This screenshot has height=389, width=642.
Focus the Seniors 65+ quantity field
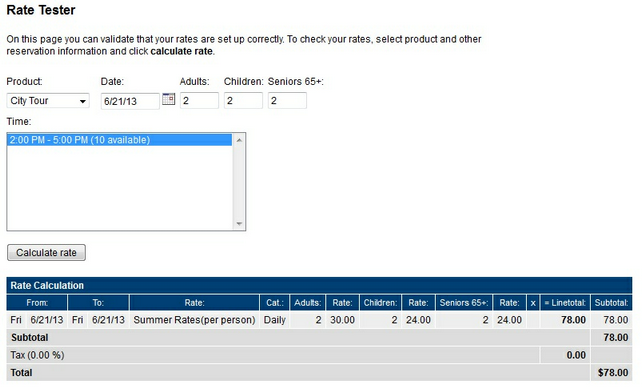pos(287,101)
